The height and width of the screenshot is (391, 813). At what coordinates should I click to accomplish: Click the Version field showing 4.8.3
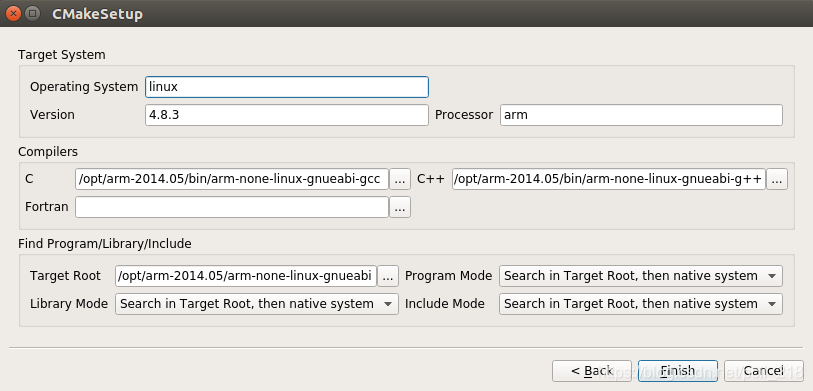click(287, 115)
